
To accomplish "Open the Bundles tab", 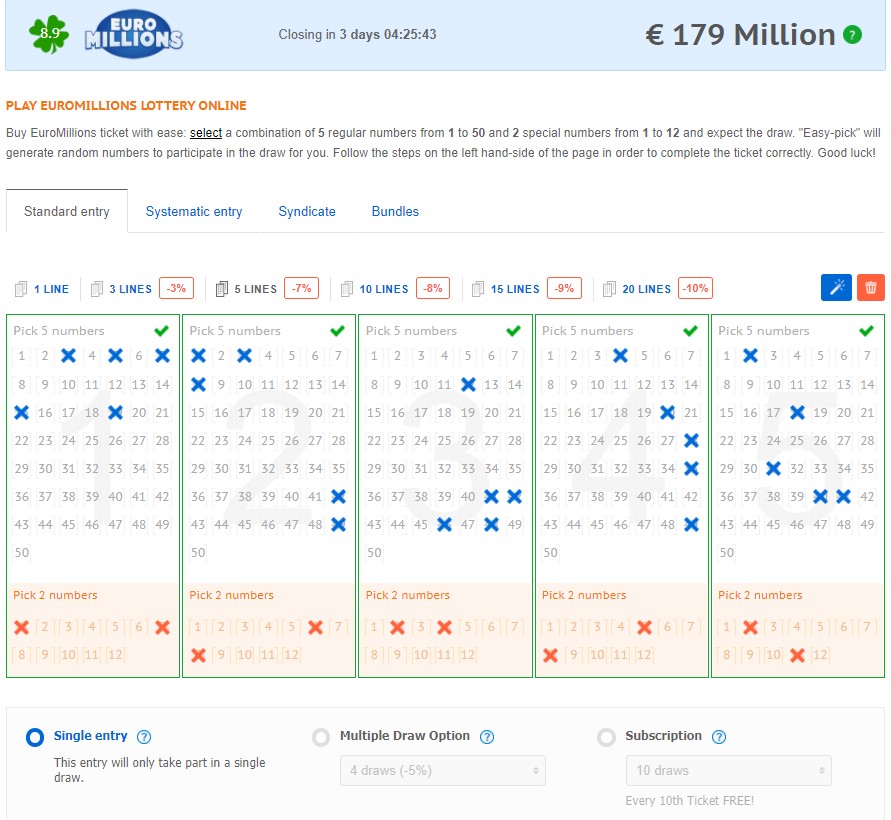I will [395, 211].
